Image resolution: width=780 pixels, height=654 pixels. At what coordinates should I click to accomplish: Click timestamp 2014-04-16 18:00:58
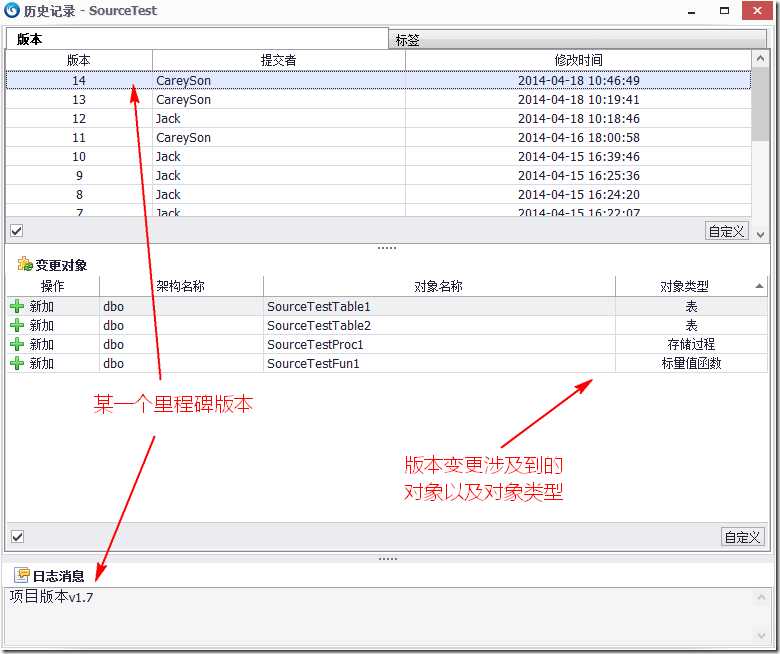coord(579,137)
